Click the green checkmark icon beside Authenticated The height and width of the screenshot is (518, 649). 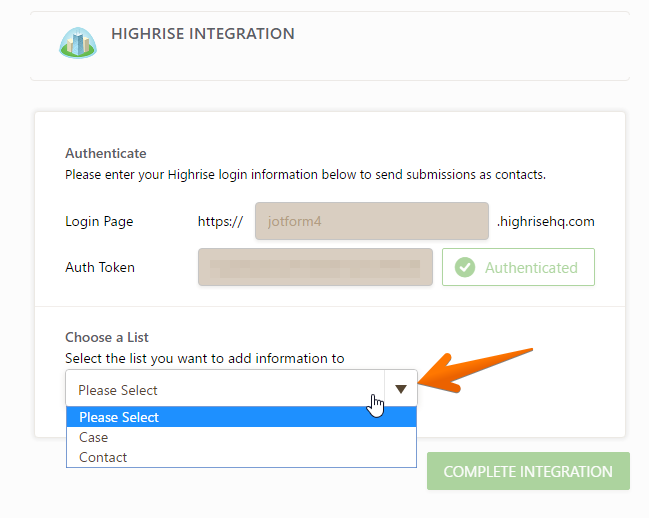(464, 268)
